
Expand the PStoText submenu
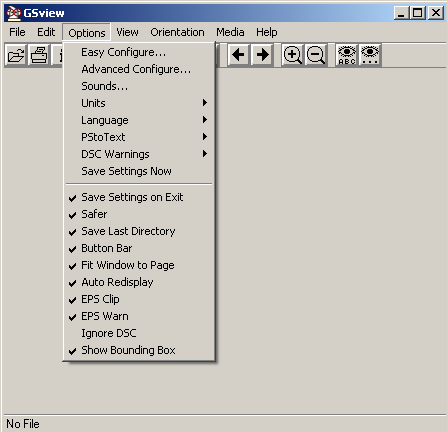tap(139, 137)
